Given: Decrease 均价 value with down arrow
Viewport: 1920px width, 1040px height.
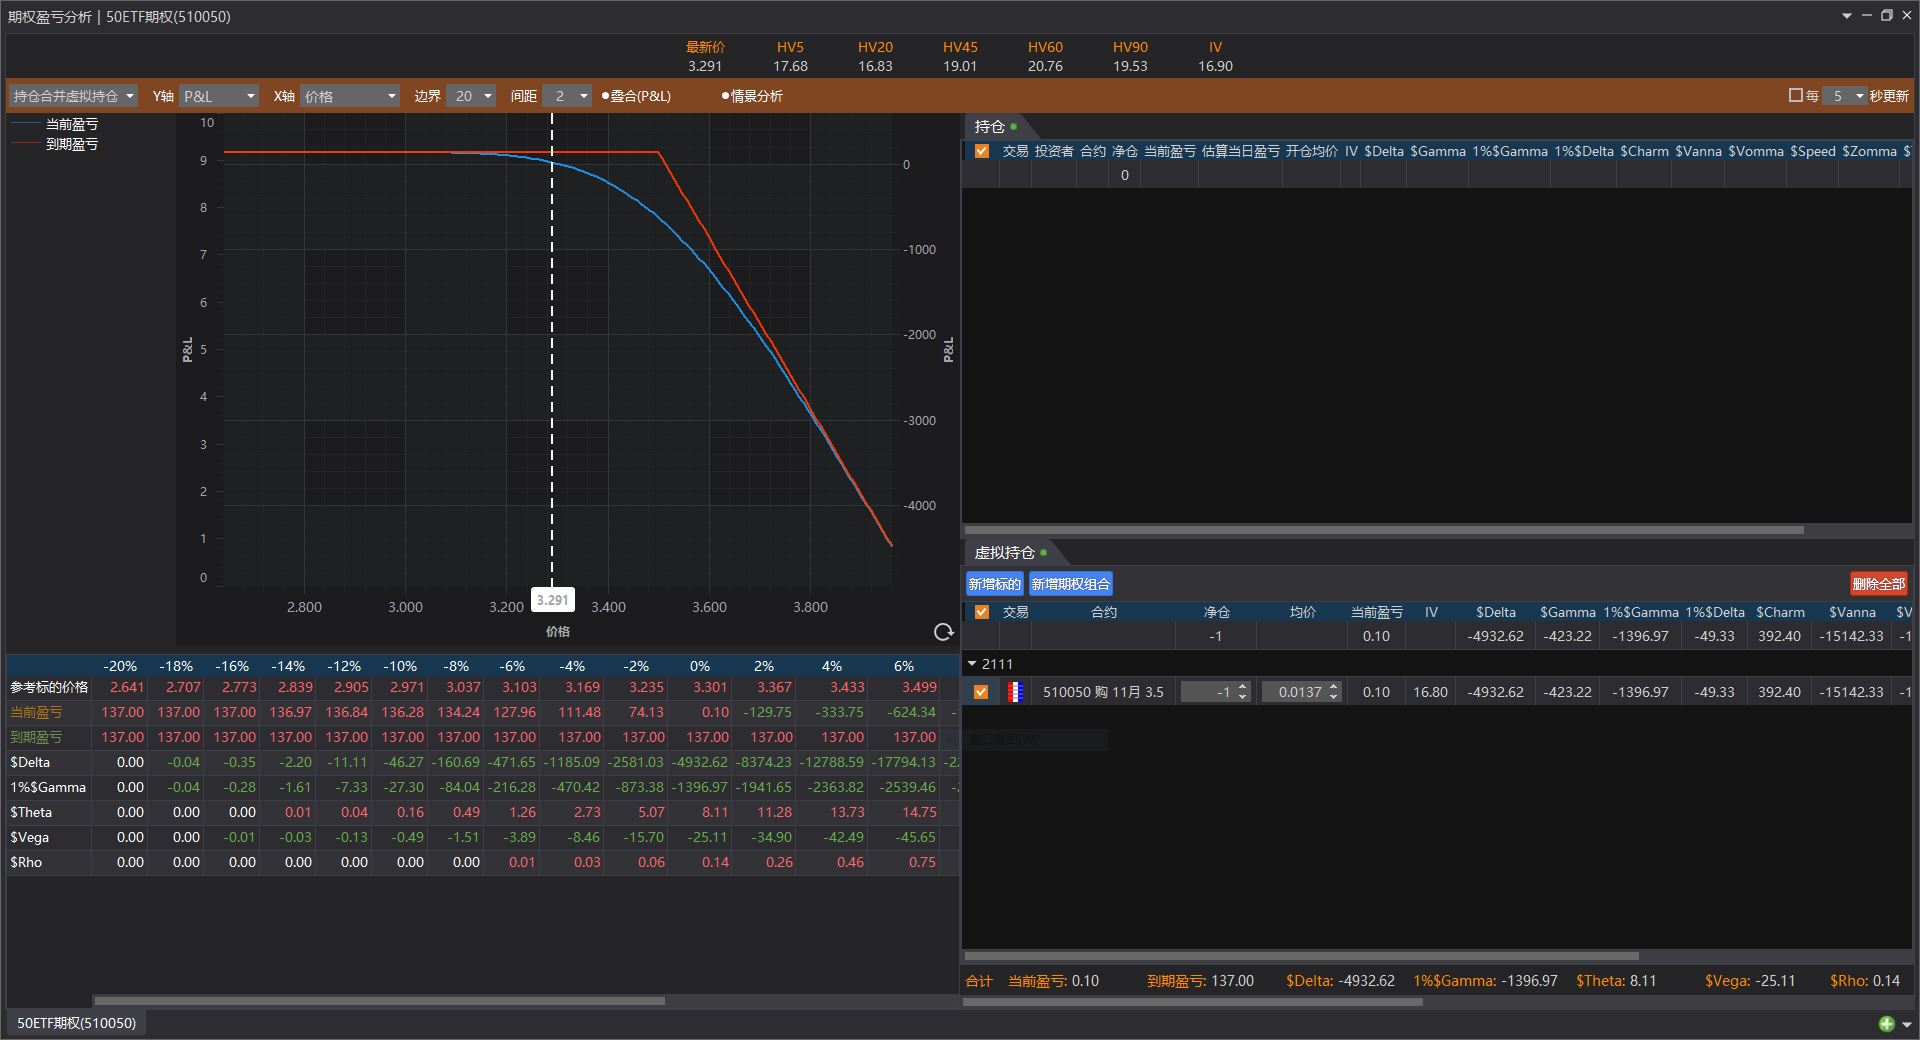Looking at the screenshot, I should (x=1333, y=697).
